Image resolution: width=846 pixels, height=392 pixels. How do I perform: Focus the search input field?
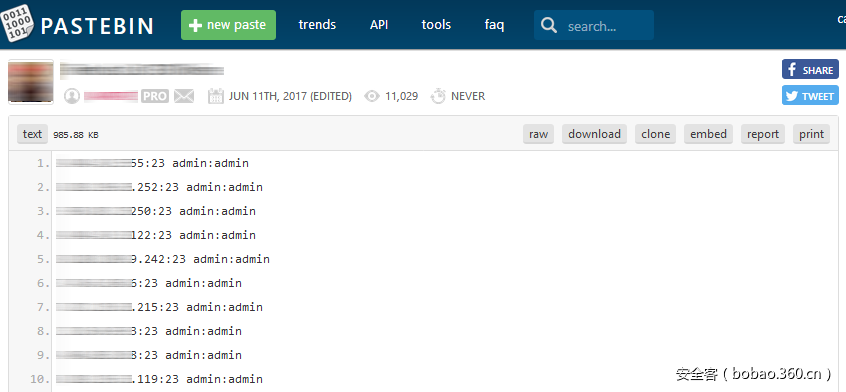tap(594, 25)
